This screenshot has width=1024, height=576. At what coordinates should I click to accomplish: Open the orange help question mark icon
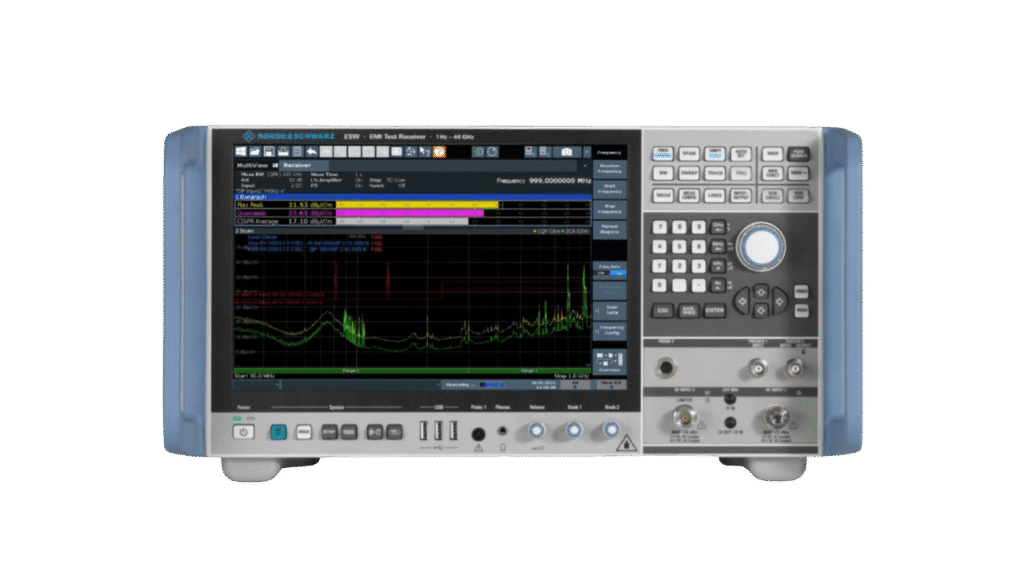pyautogui.click(x=439, y=151)
